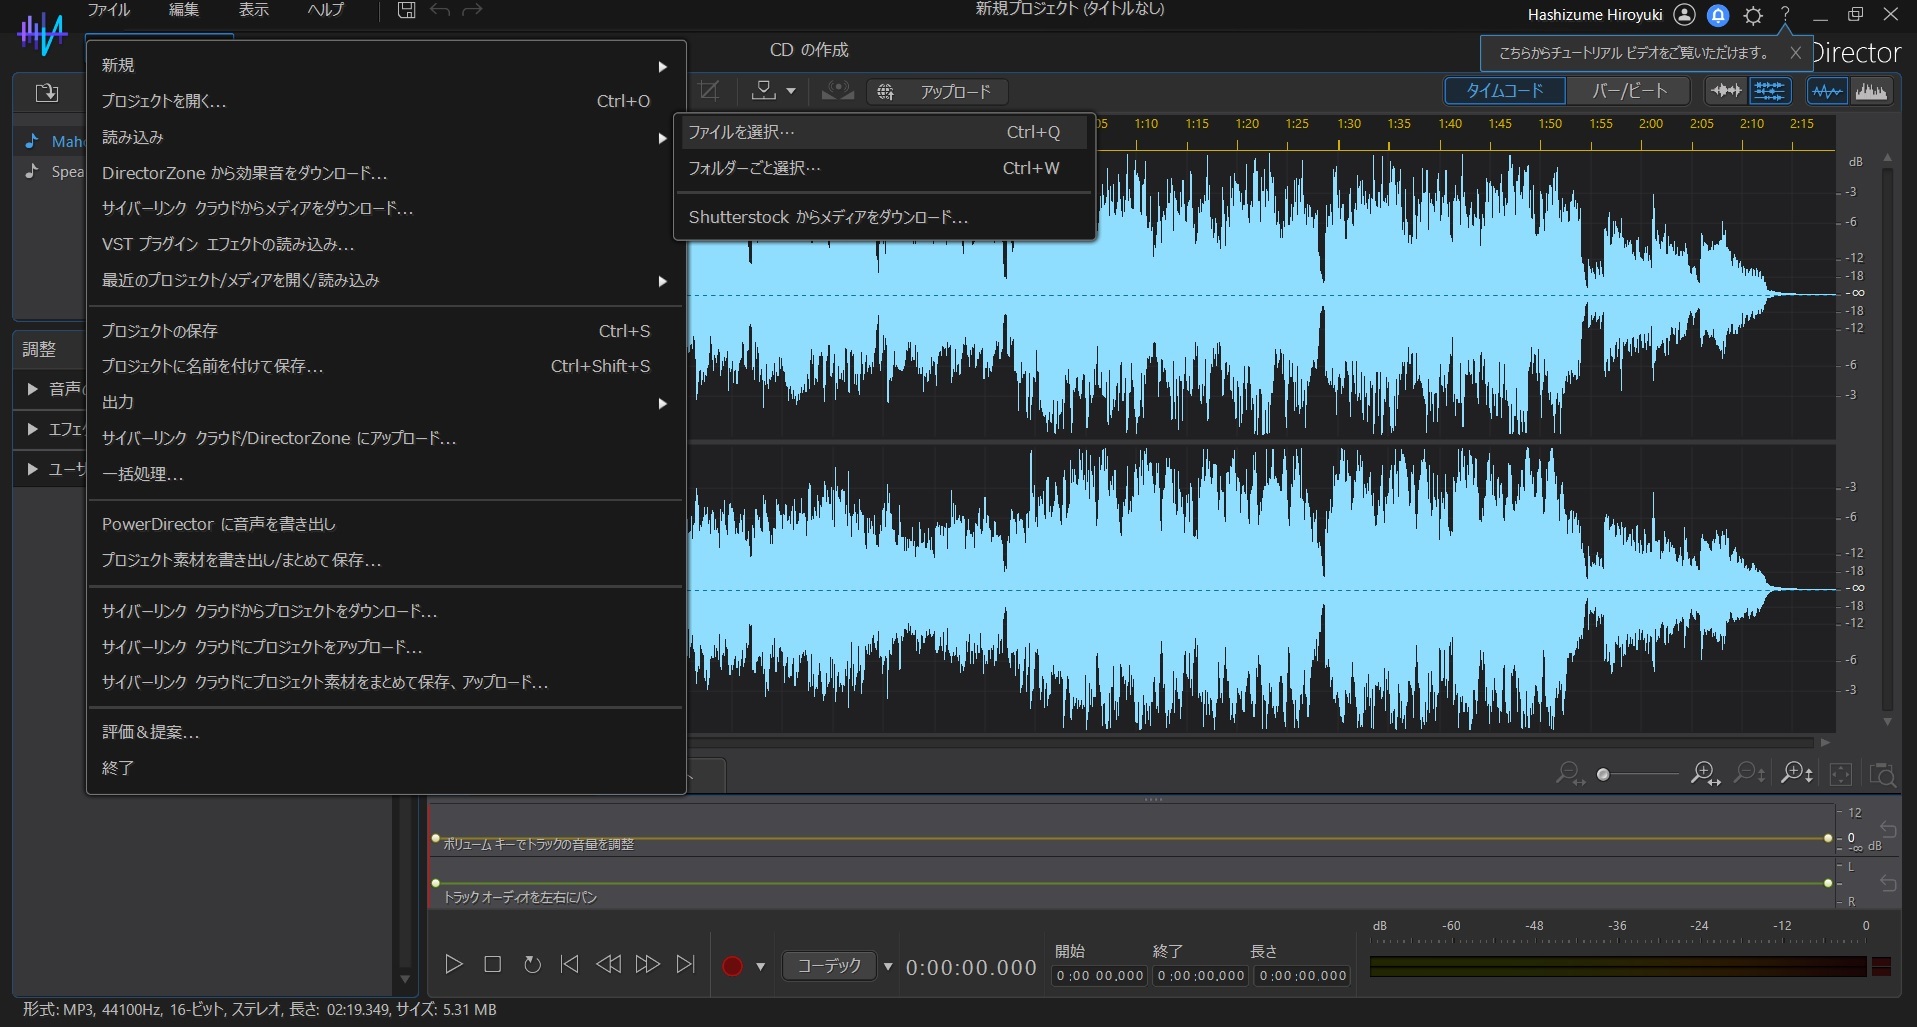1917x1027 pixels.
Task: Fit entire waveform to the view
Action: click(1840, 773)
